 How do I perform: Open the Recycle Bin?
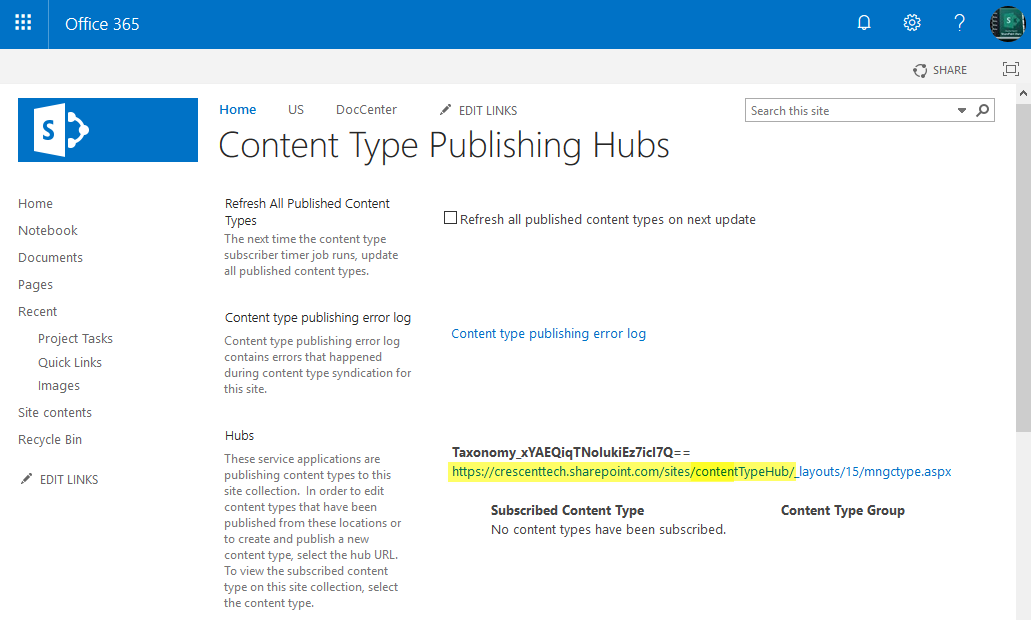(49, 439)
